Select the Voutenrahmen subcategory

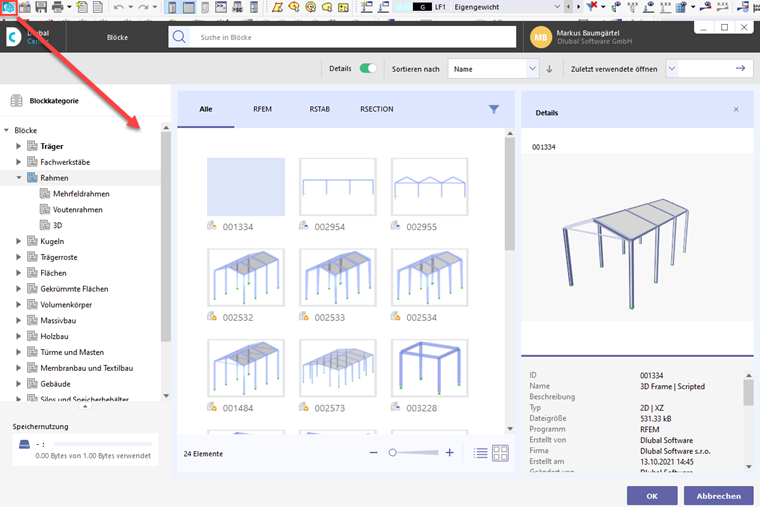click(78, 209)
